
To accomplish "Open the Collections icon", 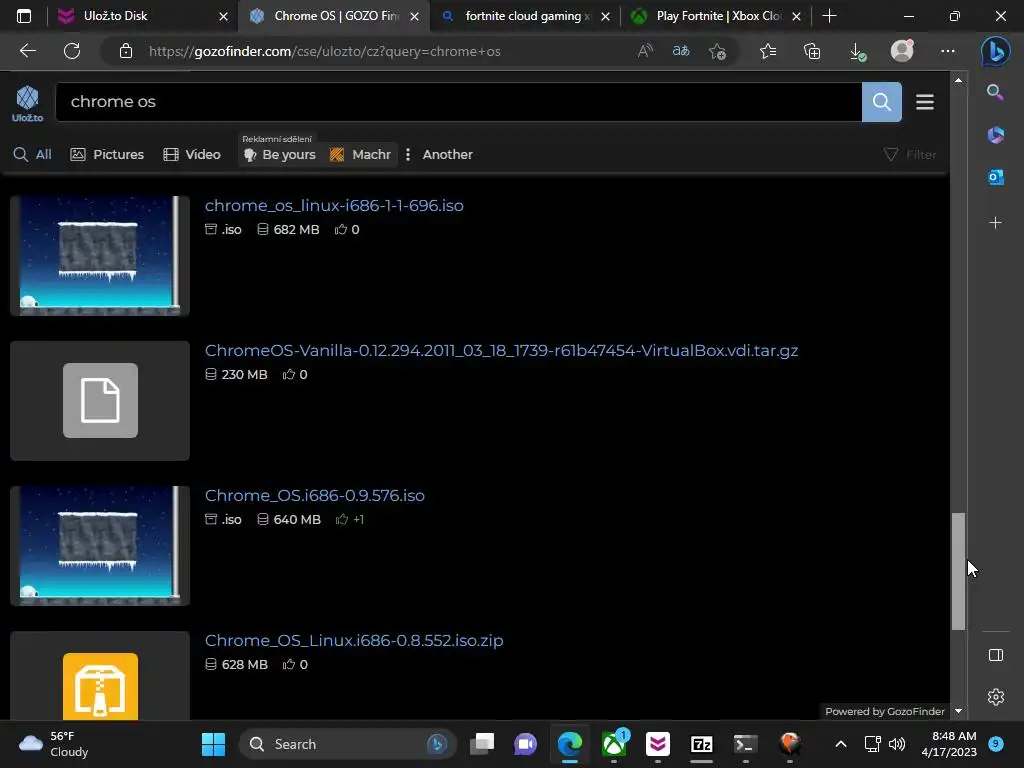I will 812,51.
